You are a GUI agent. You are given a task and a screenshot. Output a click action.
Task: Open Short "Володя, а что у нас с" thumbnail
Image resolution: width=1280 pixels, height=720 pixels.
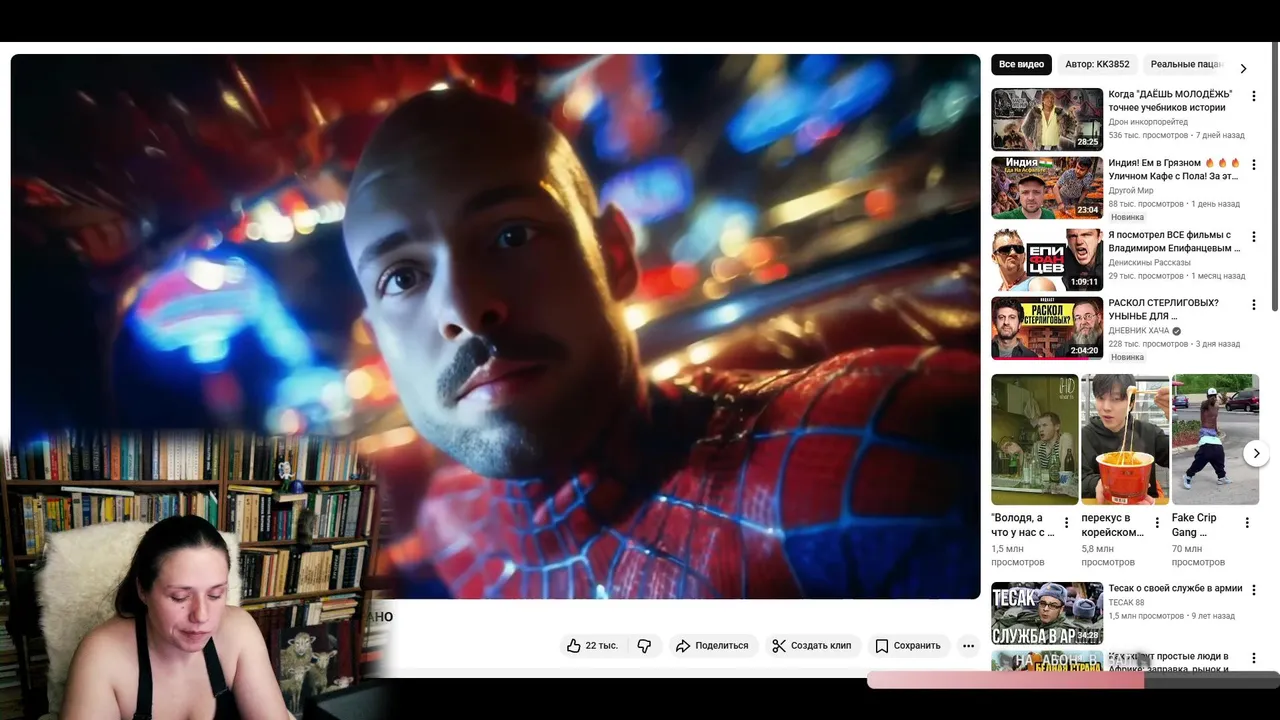[x=1035, y=439]
